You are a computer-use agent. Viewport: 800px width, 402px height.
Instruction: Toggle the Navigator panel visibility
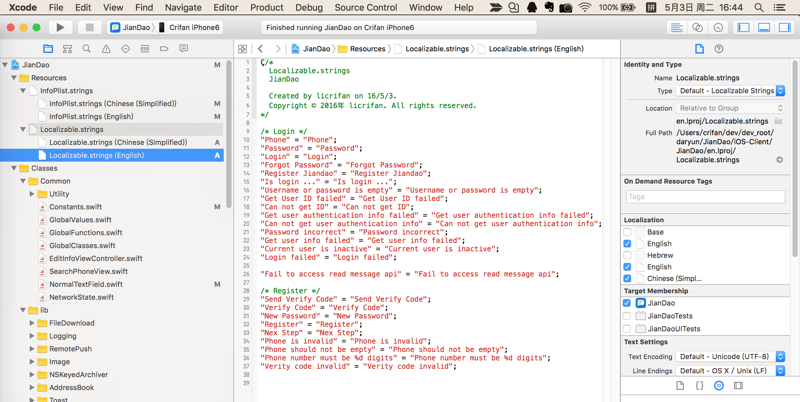(744, 28)
